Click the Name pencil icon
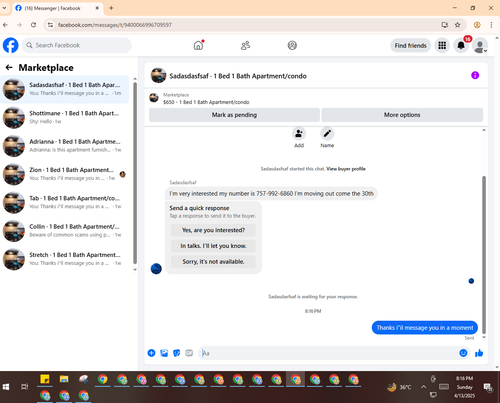The width and height of the screenshot is (500, 403). click(x=327, y=134)
